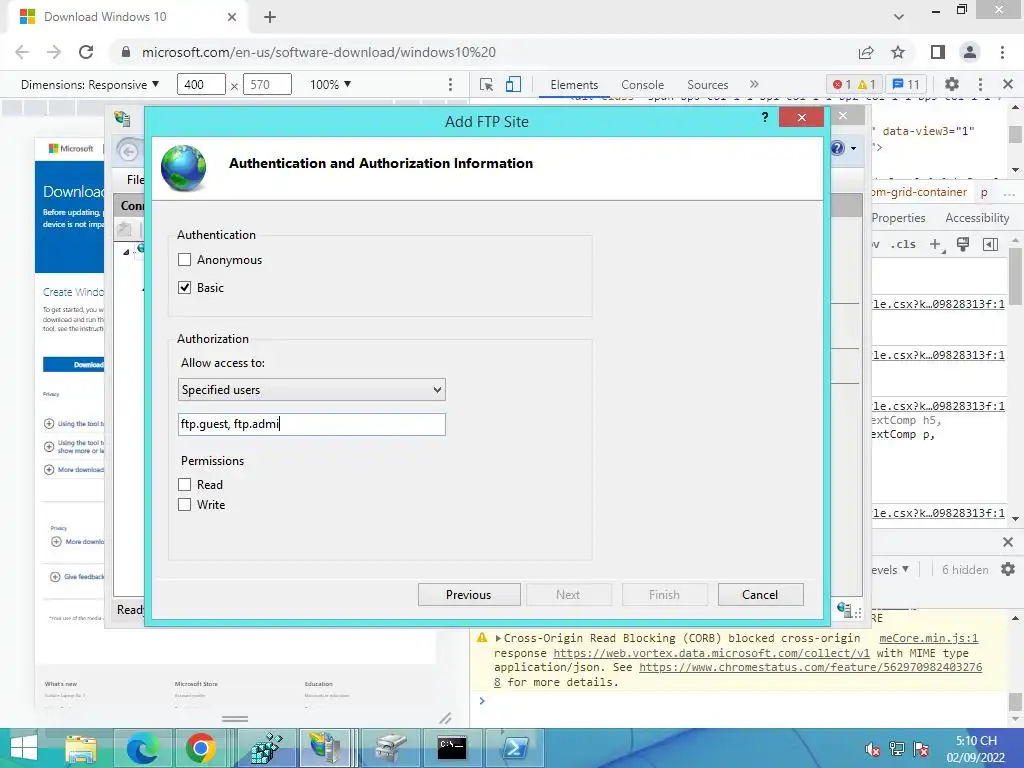Click the taskbar clock showing 5:10 CH

(976, 748)
